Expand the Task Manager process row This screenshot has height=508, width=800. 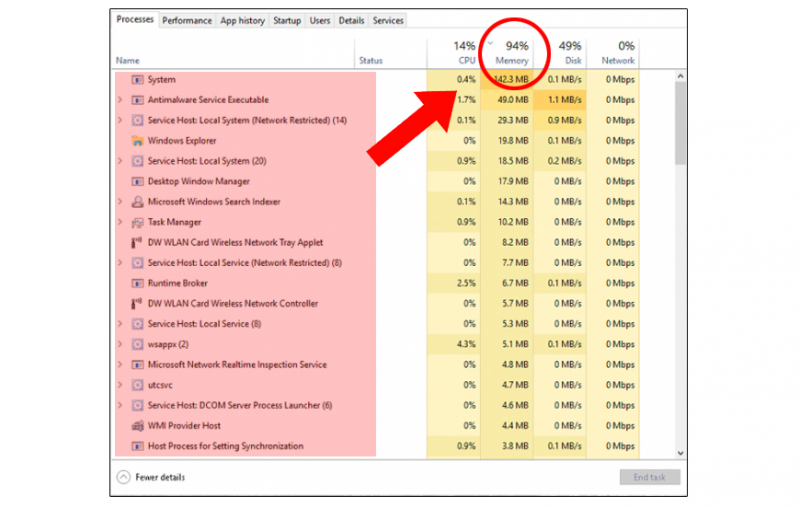click(x=120, y=222)
